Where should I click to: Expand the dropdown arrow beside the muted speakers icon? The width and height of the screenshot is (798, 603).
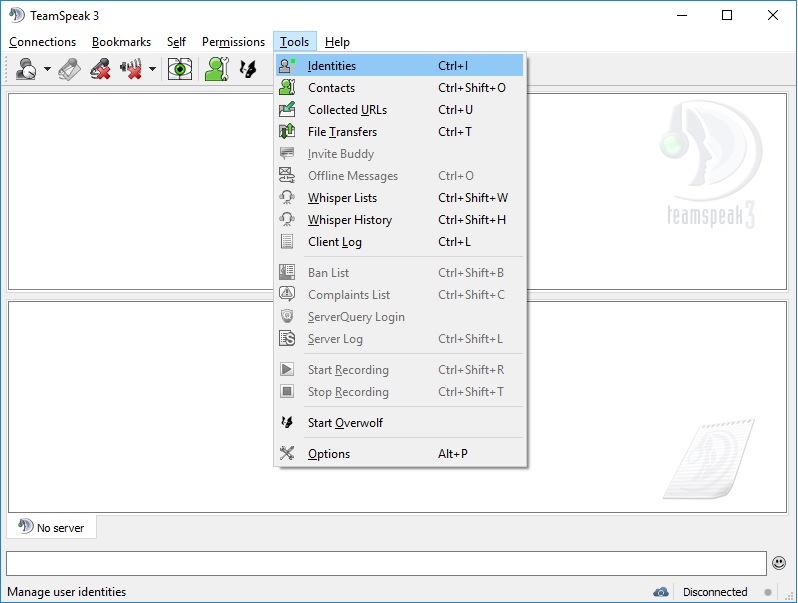pos(152,71)
